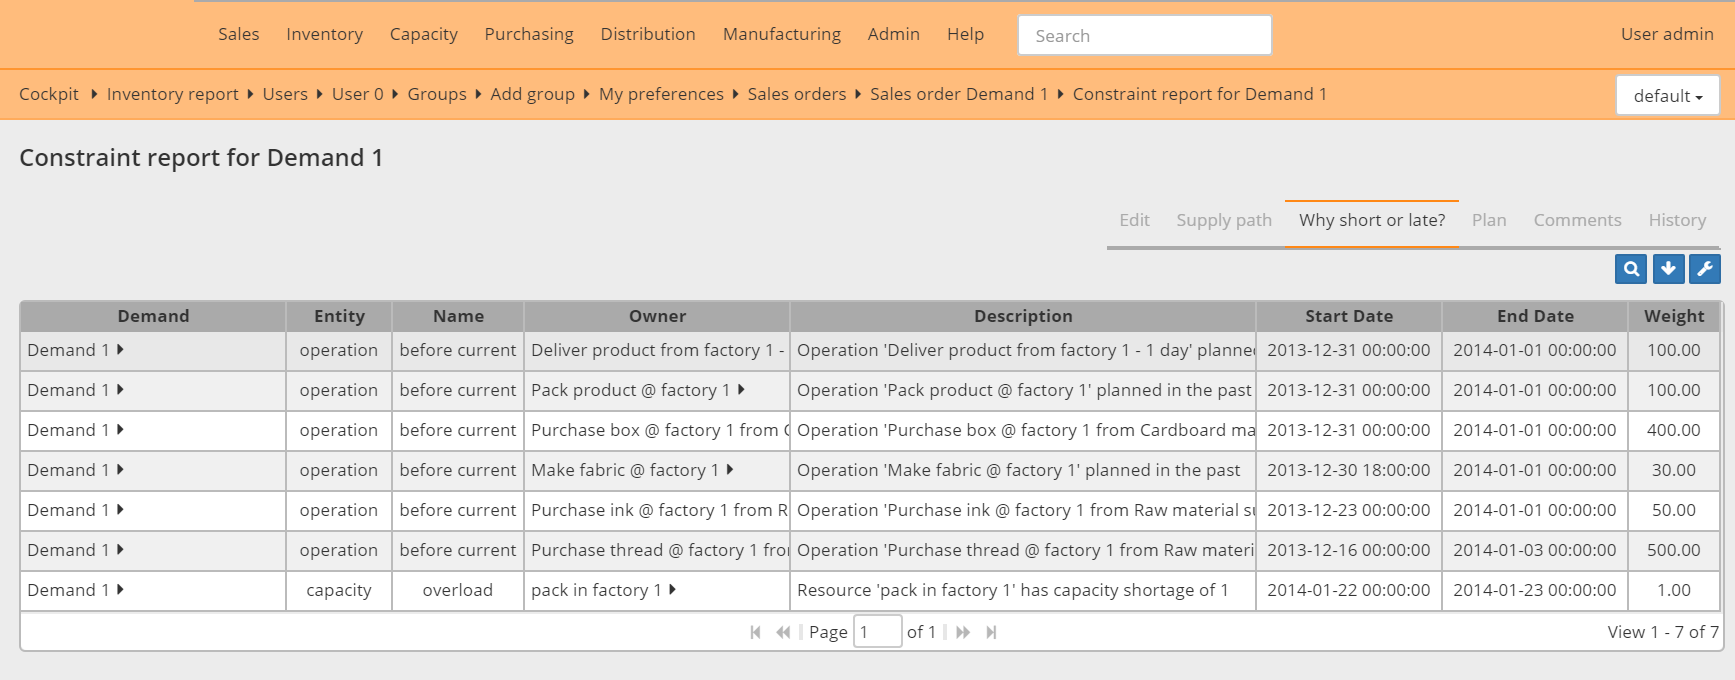Jump to last page pager icon
1735x680 pixels.
coord(991,632)
